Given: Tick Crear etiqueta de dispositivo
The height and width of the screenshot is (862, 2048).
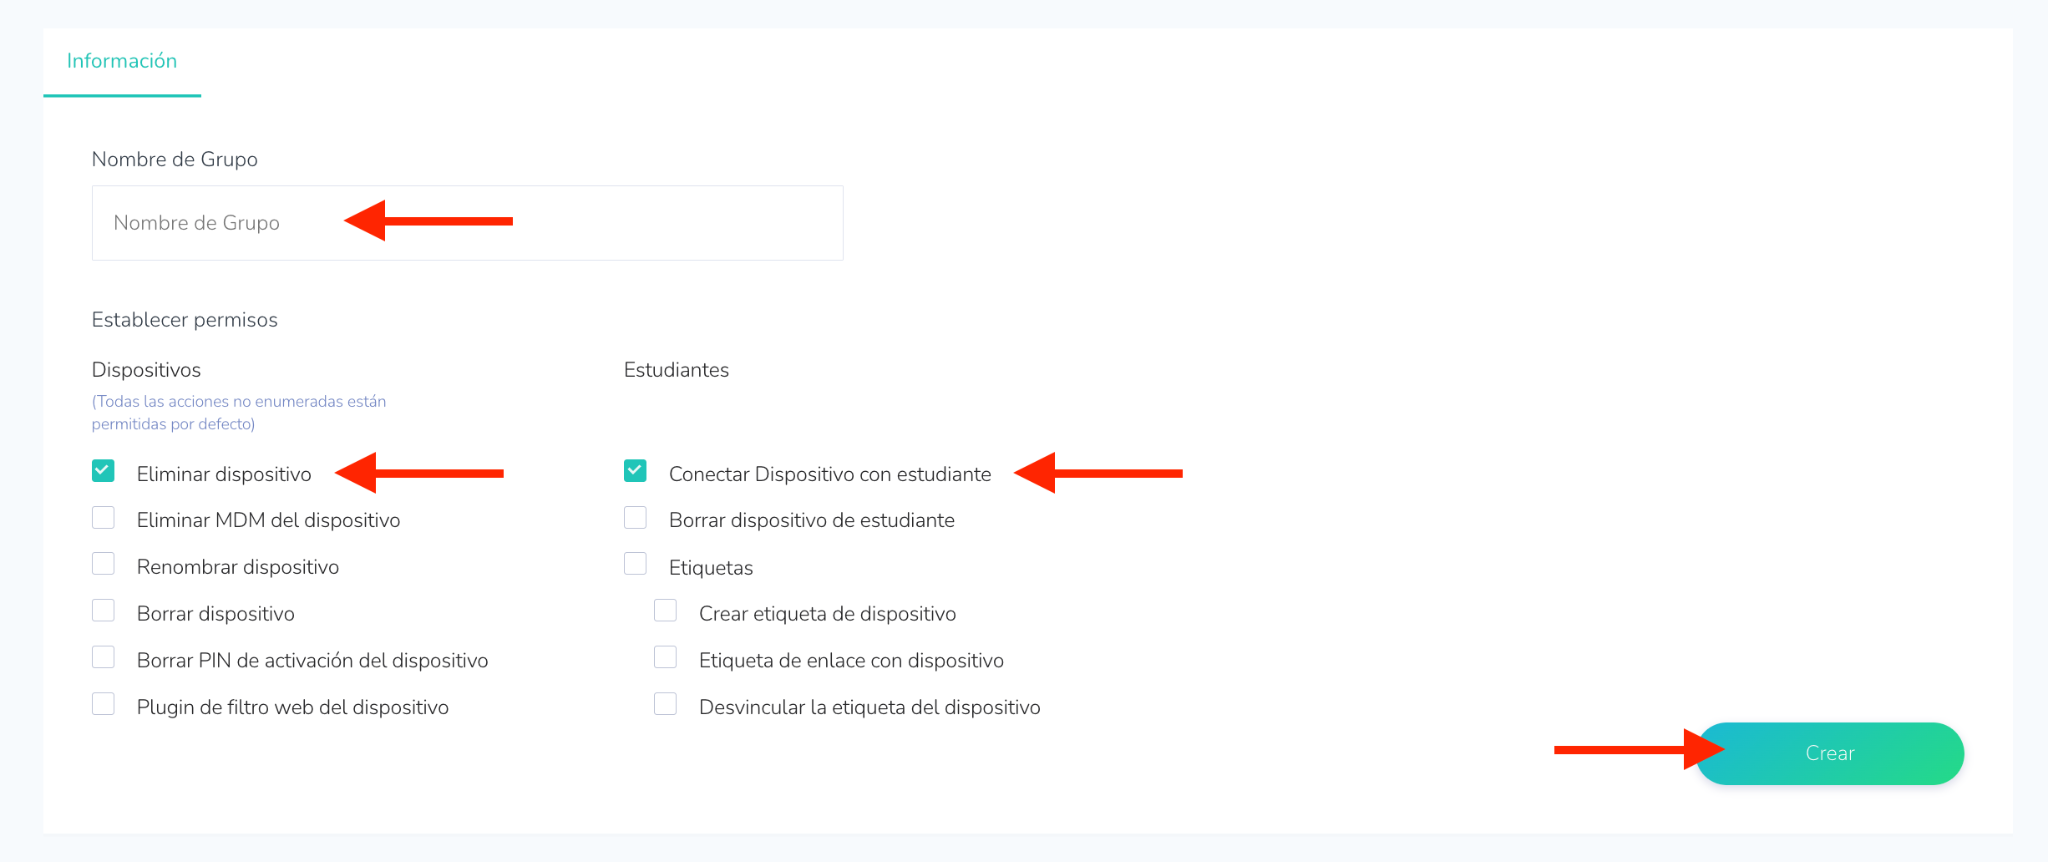Looking at the screenshot, I should pyautogui.click(x=665, y=611).
